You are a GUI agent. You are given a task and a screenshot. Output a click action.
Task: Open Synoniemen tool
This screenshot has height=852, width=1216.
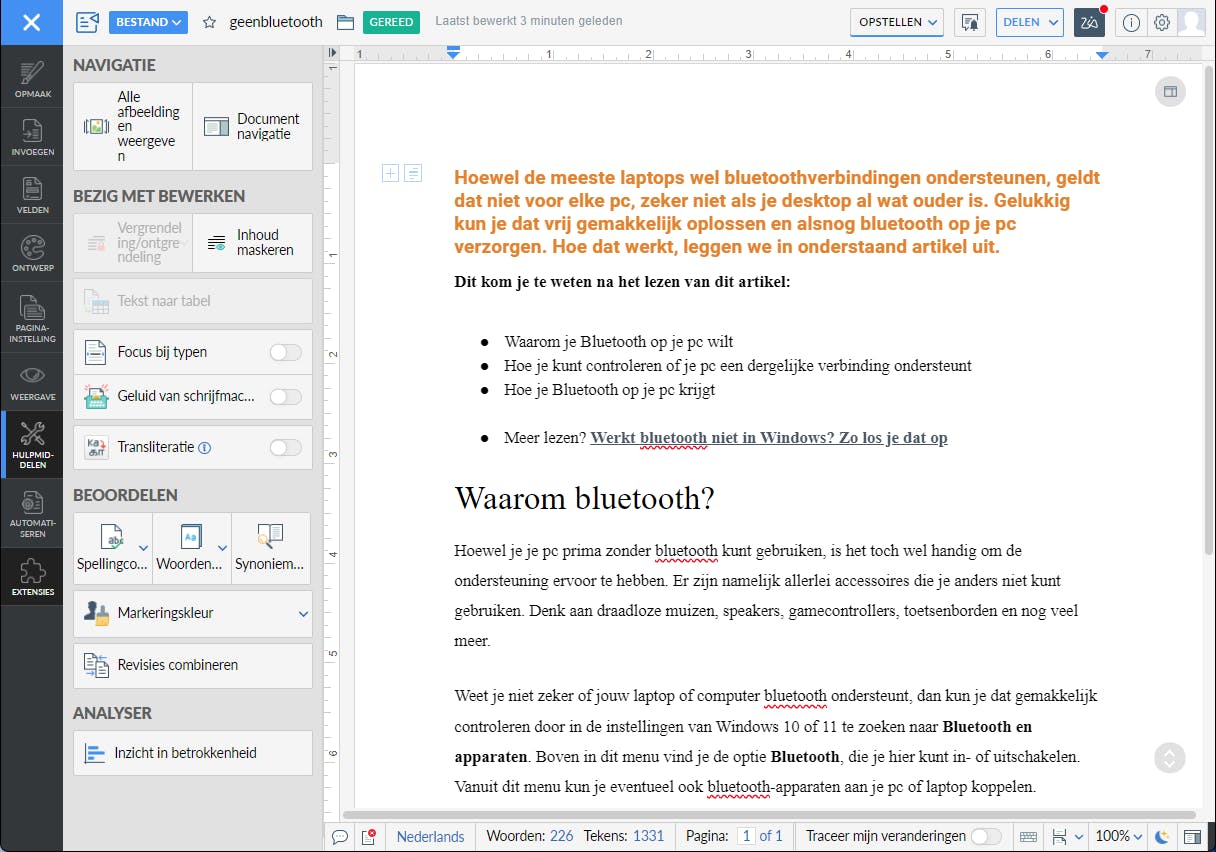[x=270, y=548]
